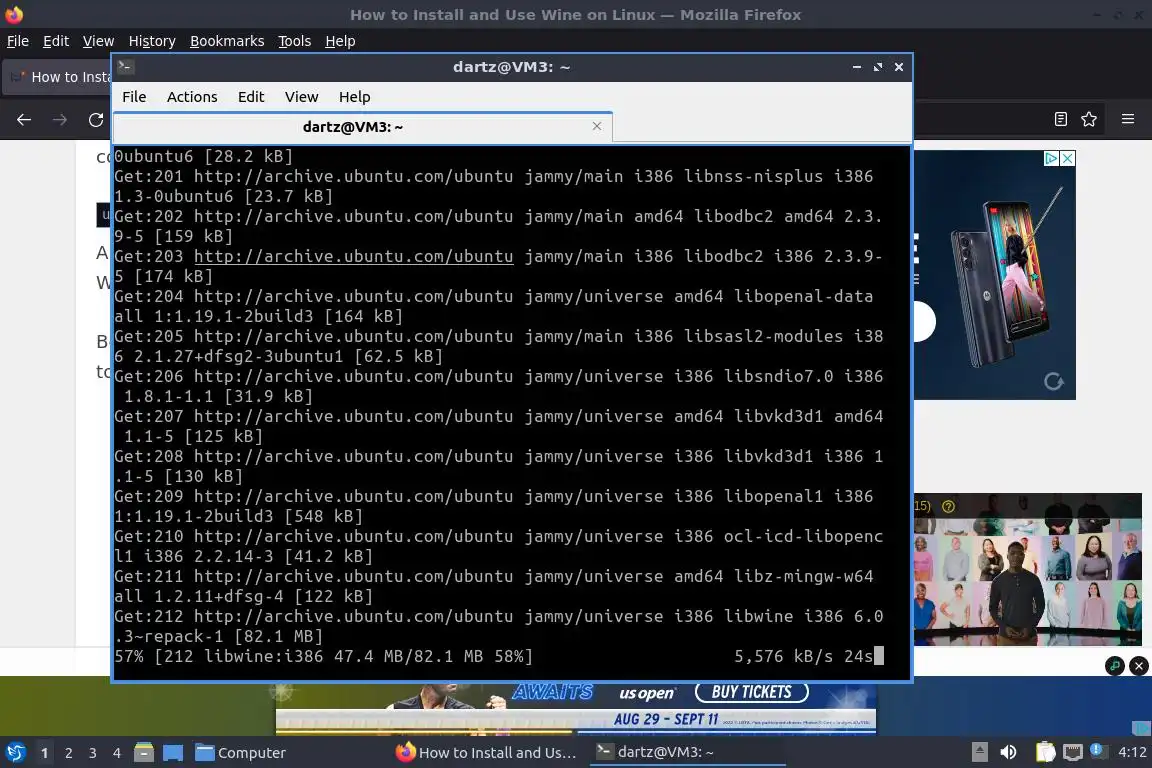Open Firefox's Edit menu
The image size is (1152, 768).
56,41
